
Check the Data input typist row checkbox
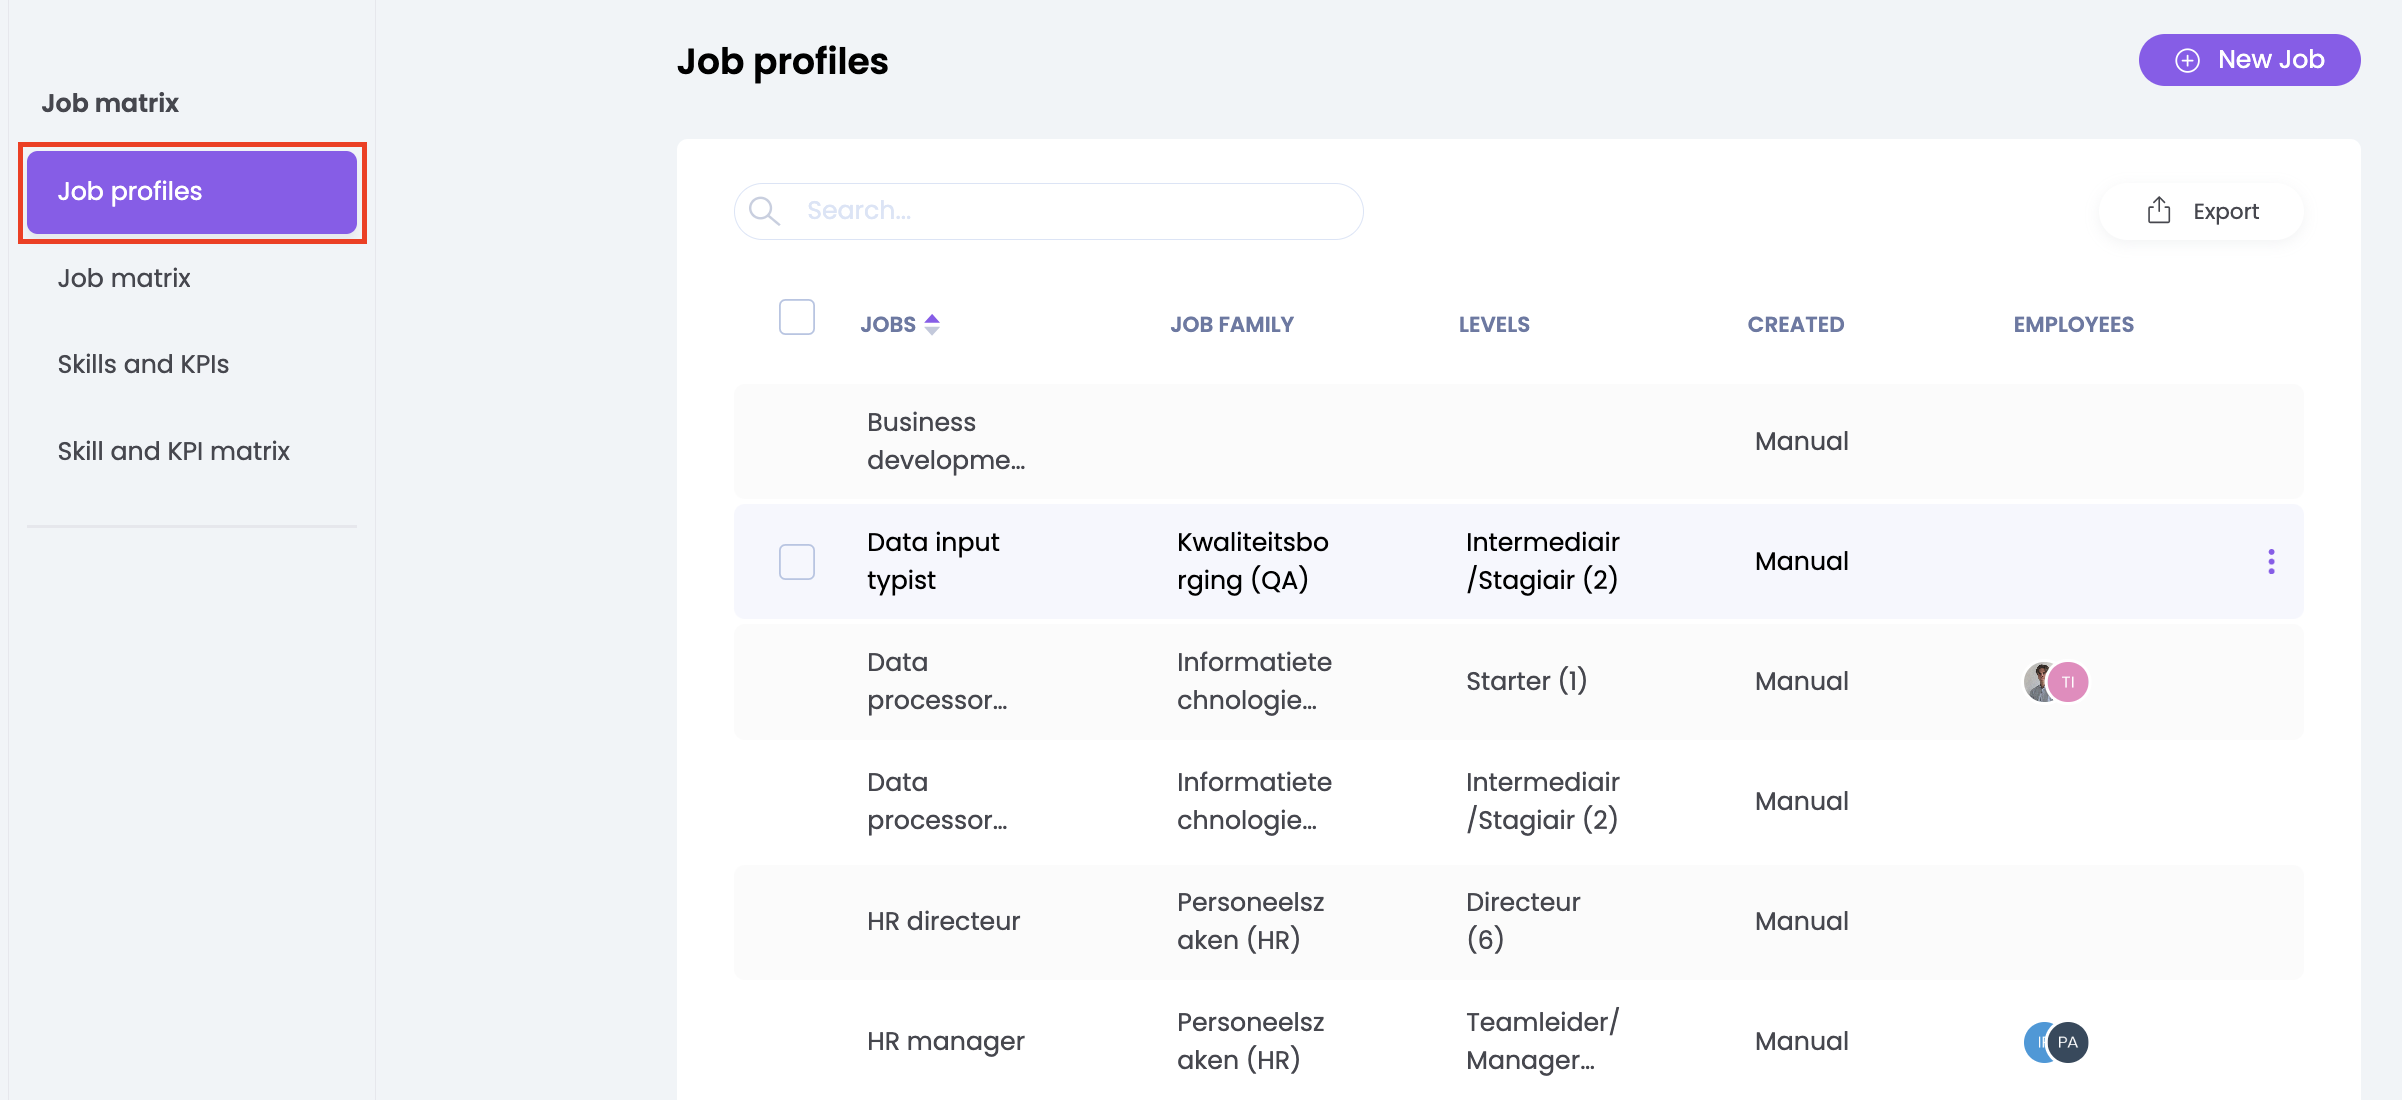(x=797, y=562)
